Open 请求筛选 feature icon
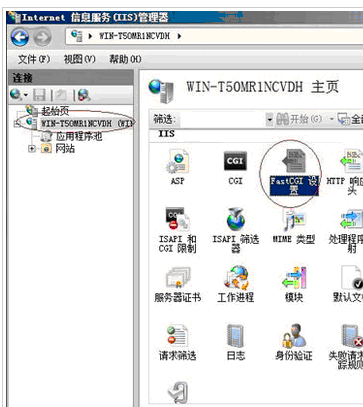The image size is (363, 407). (x=177, y=343)
